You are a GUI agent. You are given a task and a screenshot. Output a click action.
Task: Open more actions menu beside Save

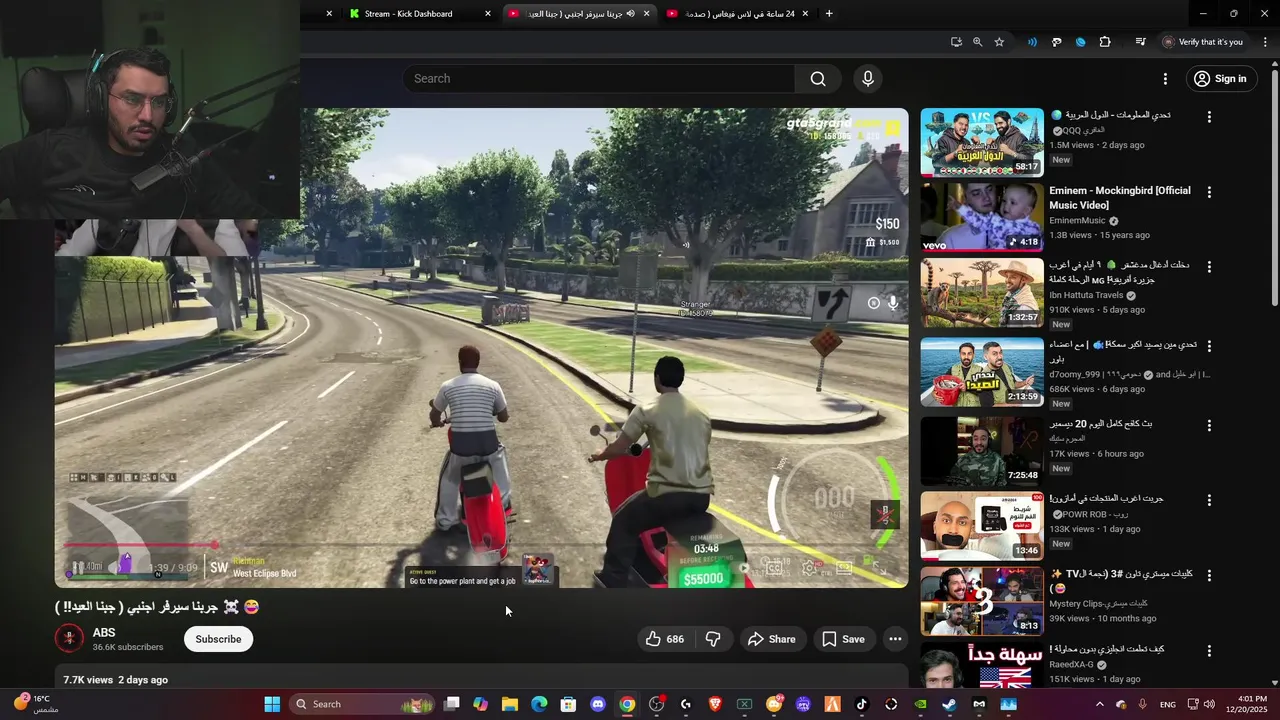point(895,639)
